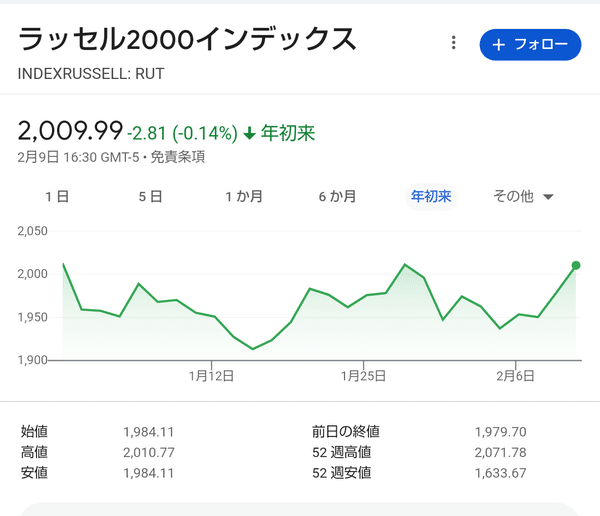Expand the その他 range dropdown

tap(523, 197)
